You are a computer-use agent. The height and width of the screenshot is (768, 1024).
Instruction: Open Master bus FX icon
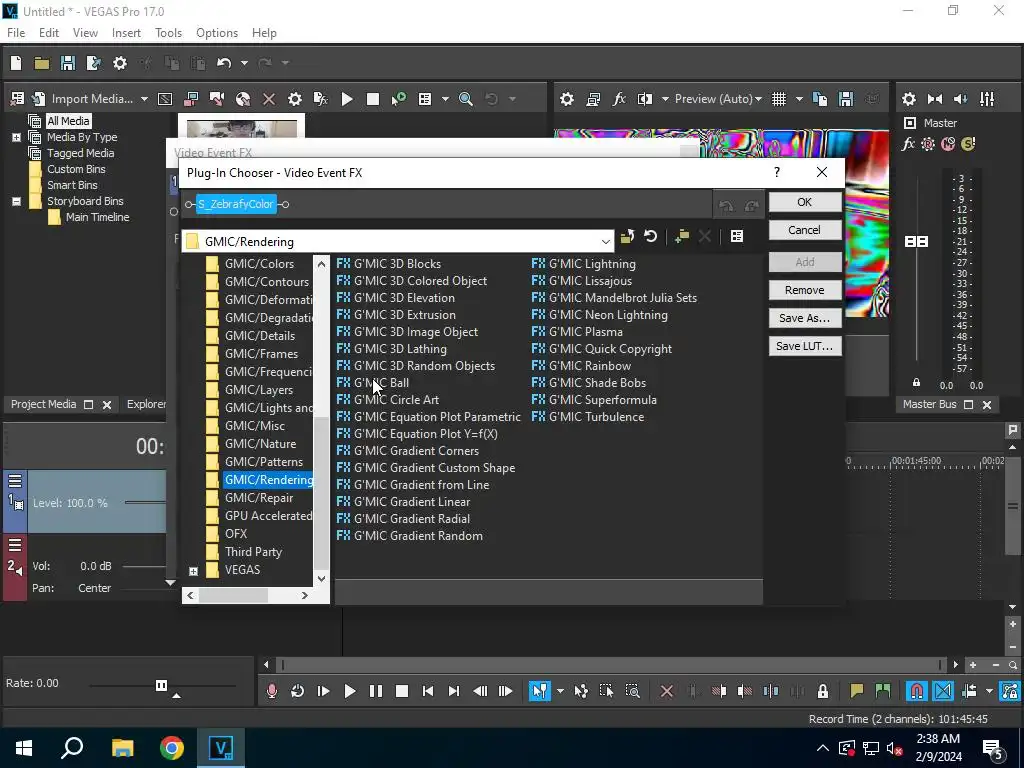coord(908,144)
